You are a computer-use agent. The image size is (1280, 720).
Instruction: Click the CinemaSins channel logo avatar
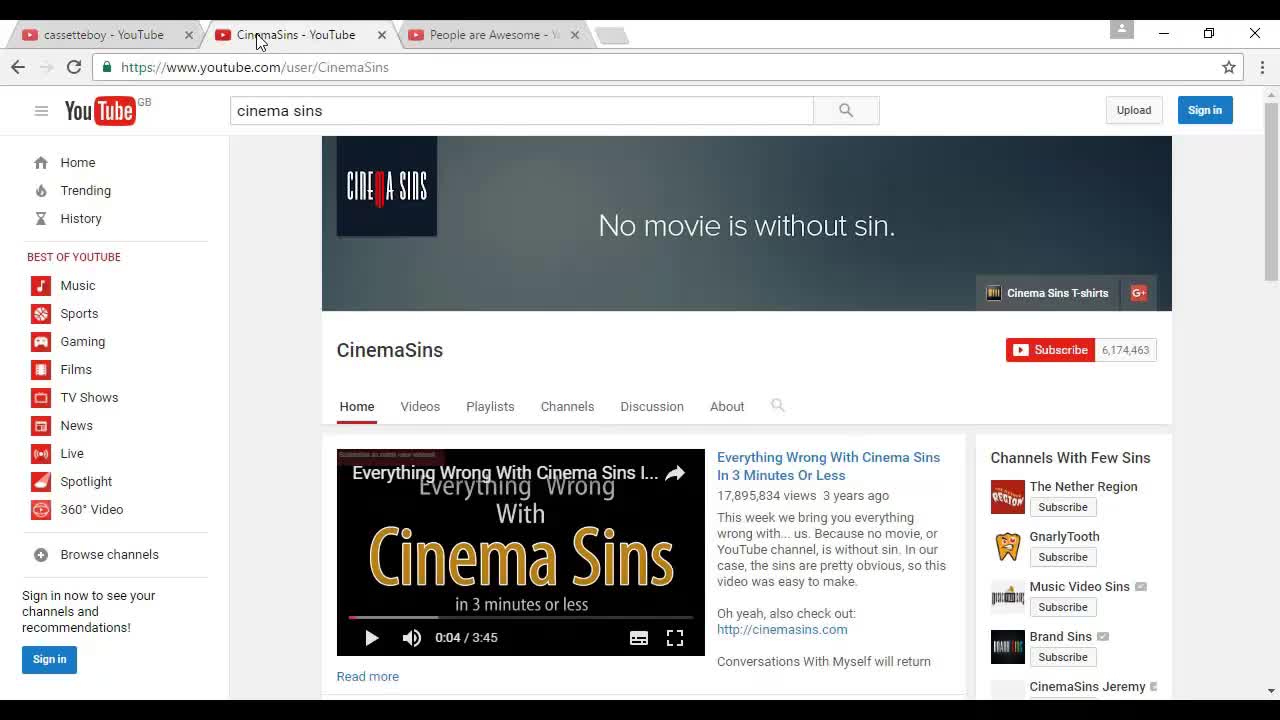[x=387, y=187]
